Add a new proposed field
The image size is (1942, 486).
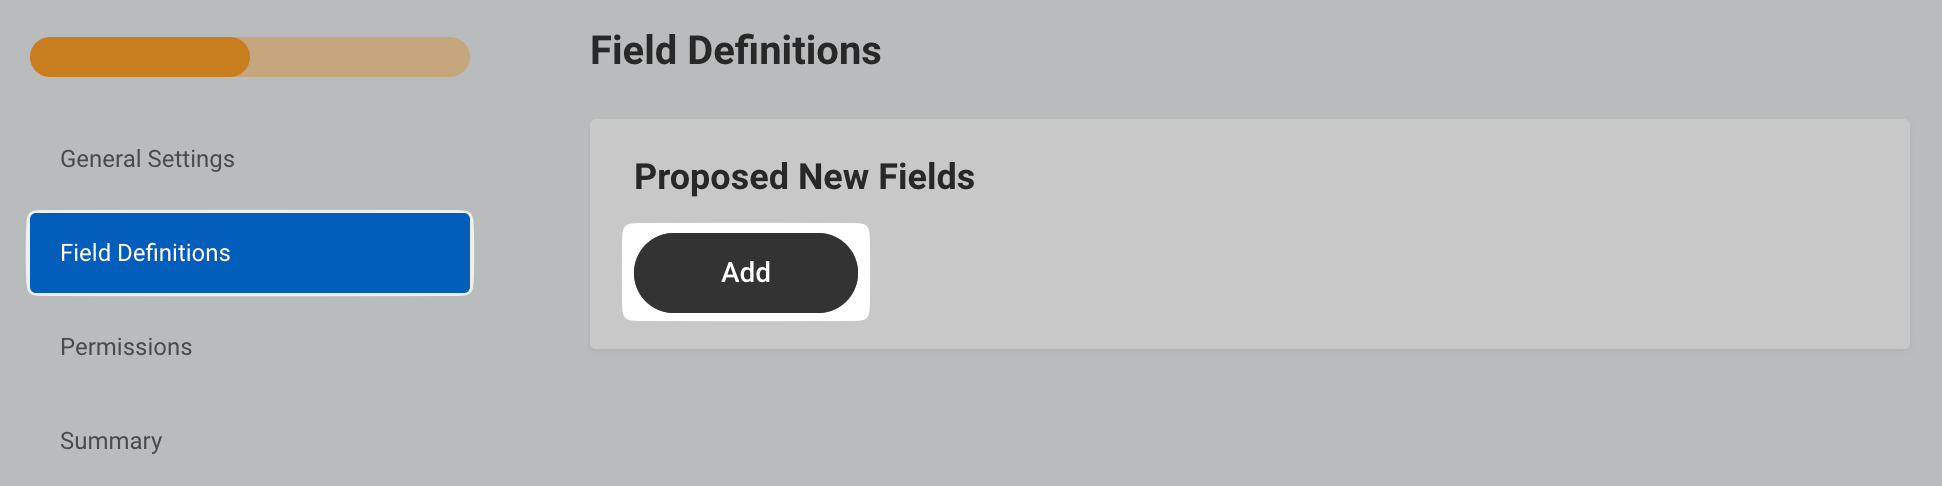pos(745,273)
